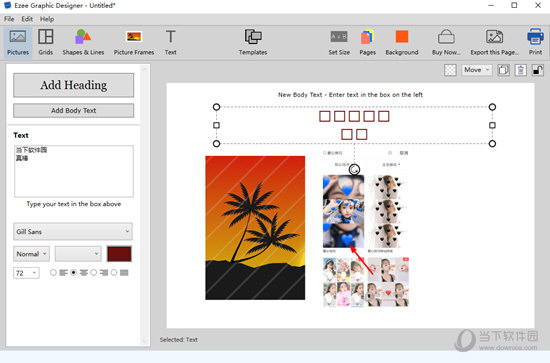
Task: Toggle the transparency checkerboard icon
Action: [x=450, y=70]
